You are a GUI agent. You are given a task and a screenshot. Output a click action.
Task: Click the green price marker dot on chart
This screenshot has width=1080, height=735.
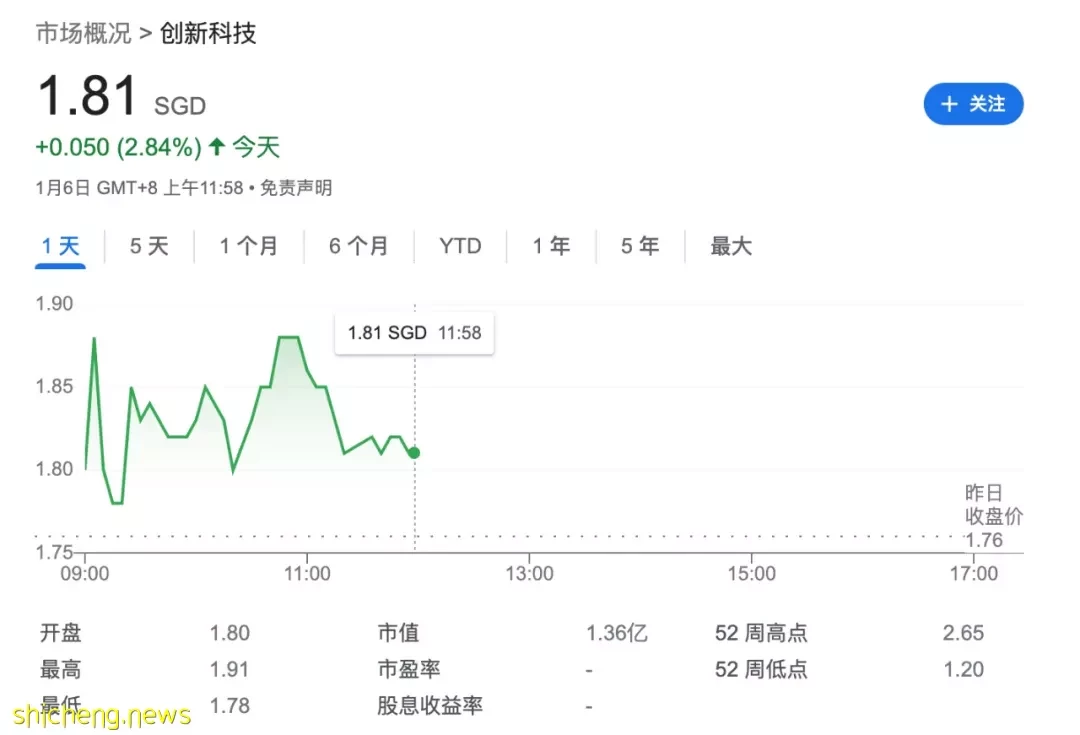(x=414, y=453)
